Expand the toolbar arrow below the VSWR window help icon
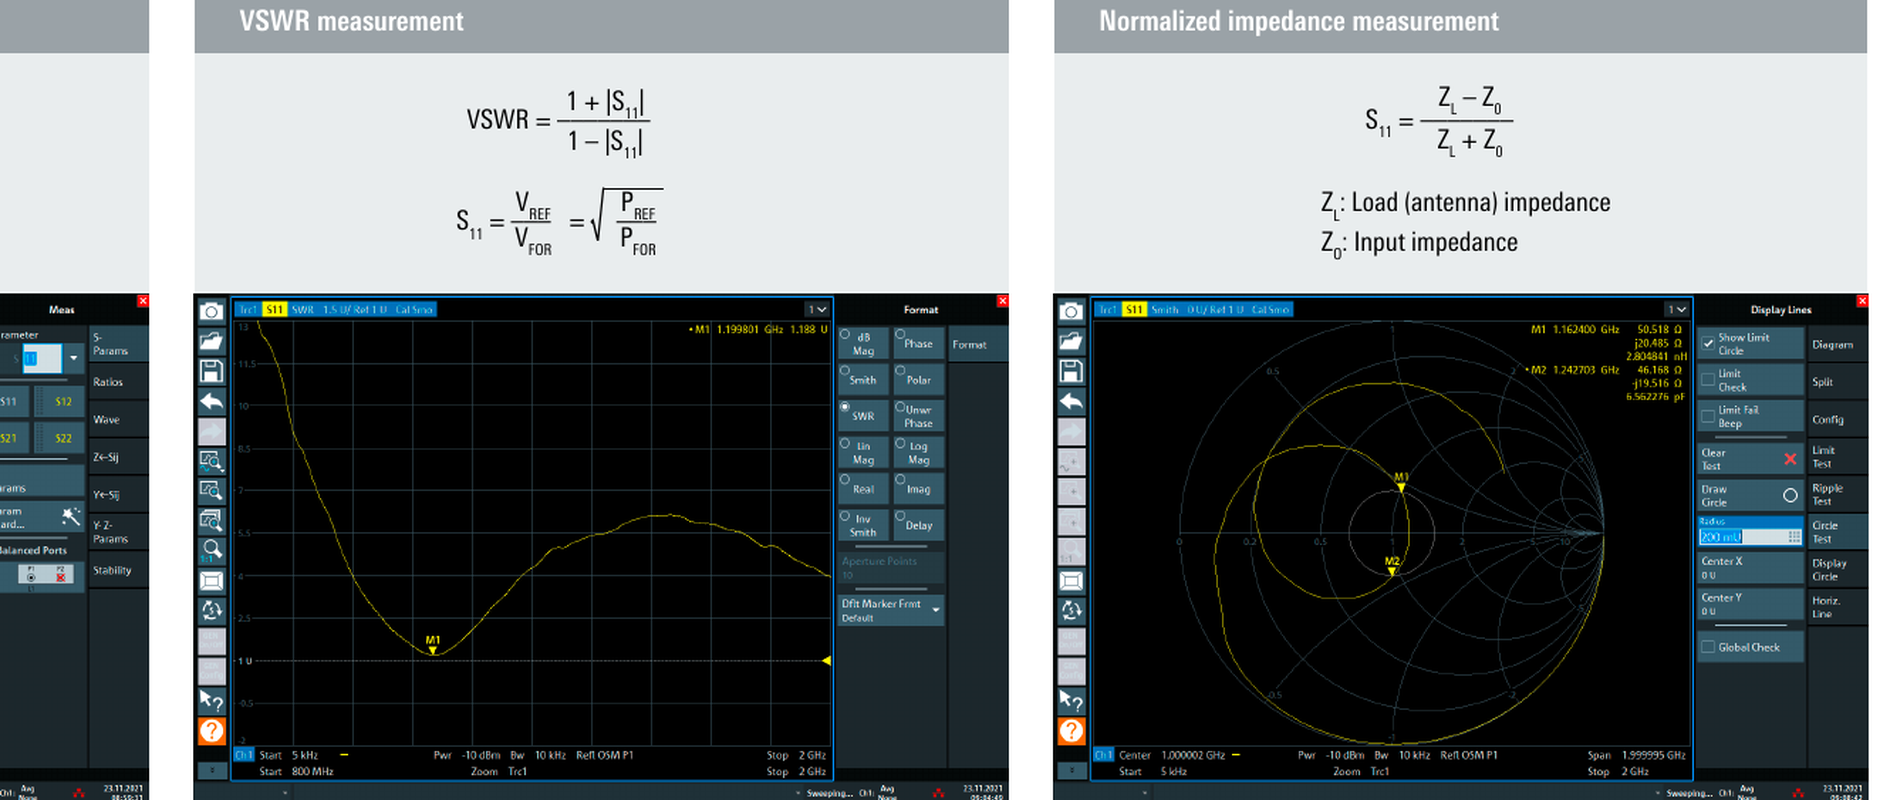Viewport: 1880px width, 800px height. point(211,770)
